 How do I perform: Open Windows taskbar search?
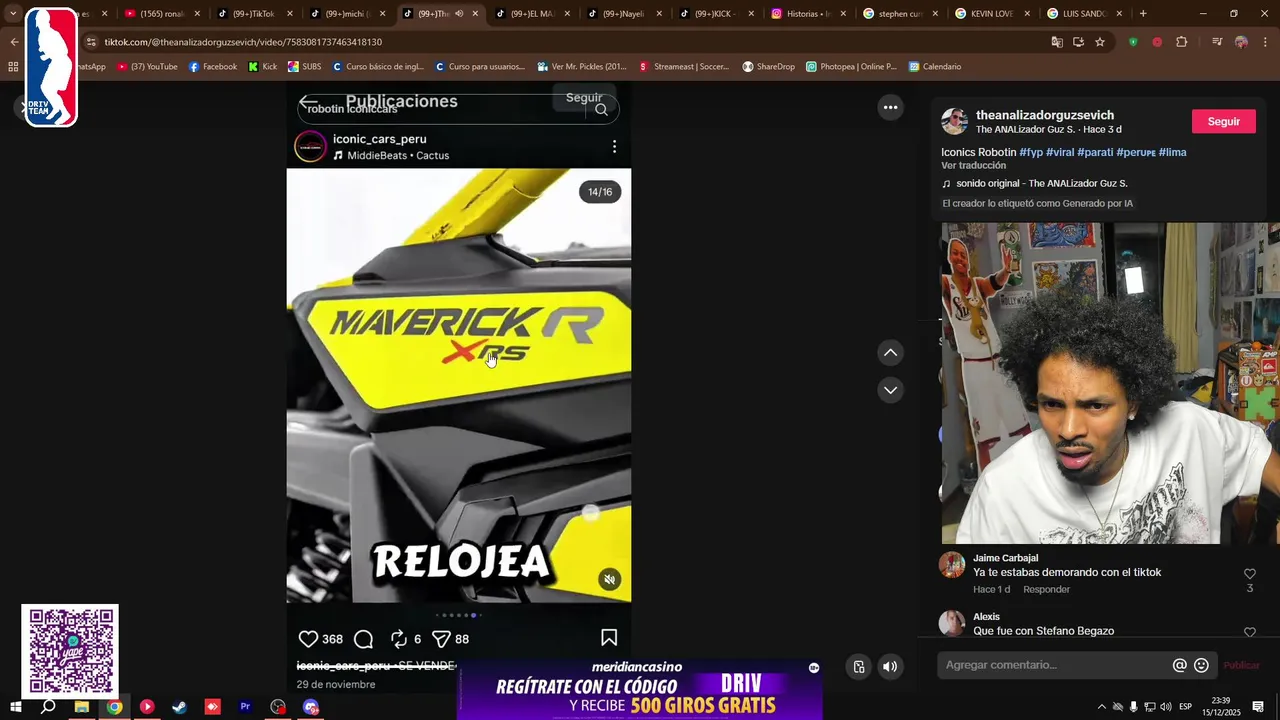point(48,707)
